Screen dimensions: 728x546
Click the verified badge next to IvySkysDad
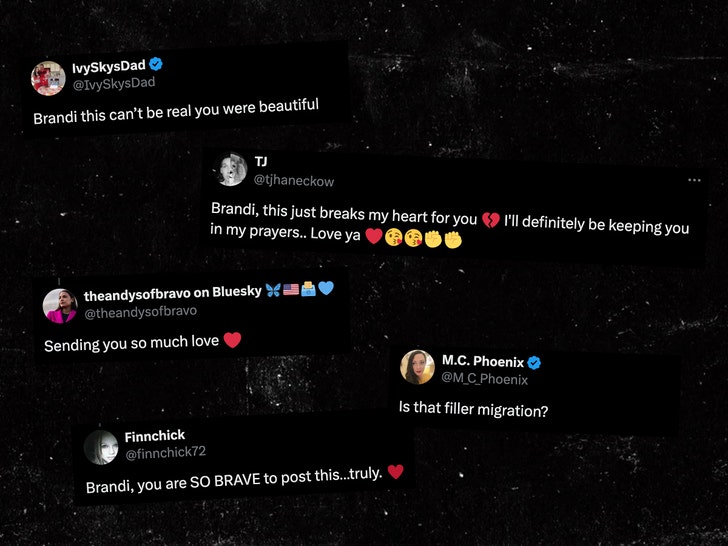point(156,64)
